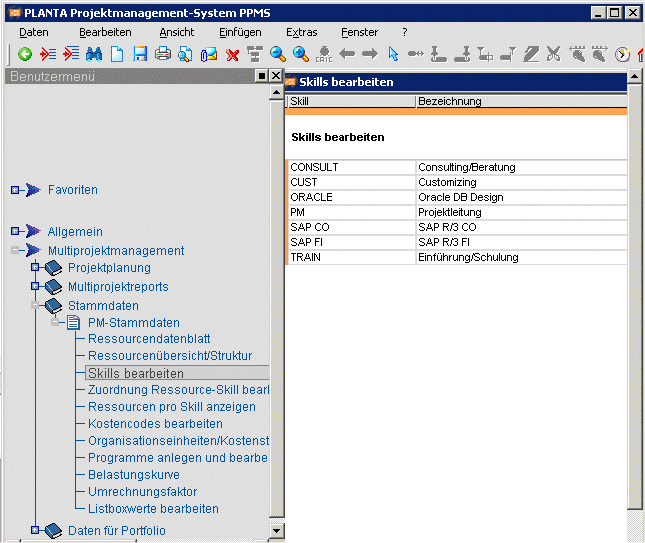Screen dimensions: 645x543
Task: Select the blue mouse pointer tool icon
Action: tap(393, 54)
